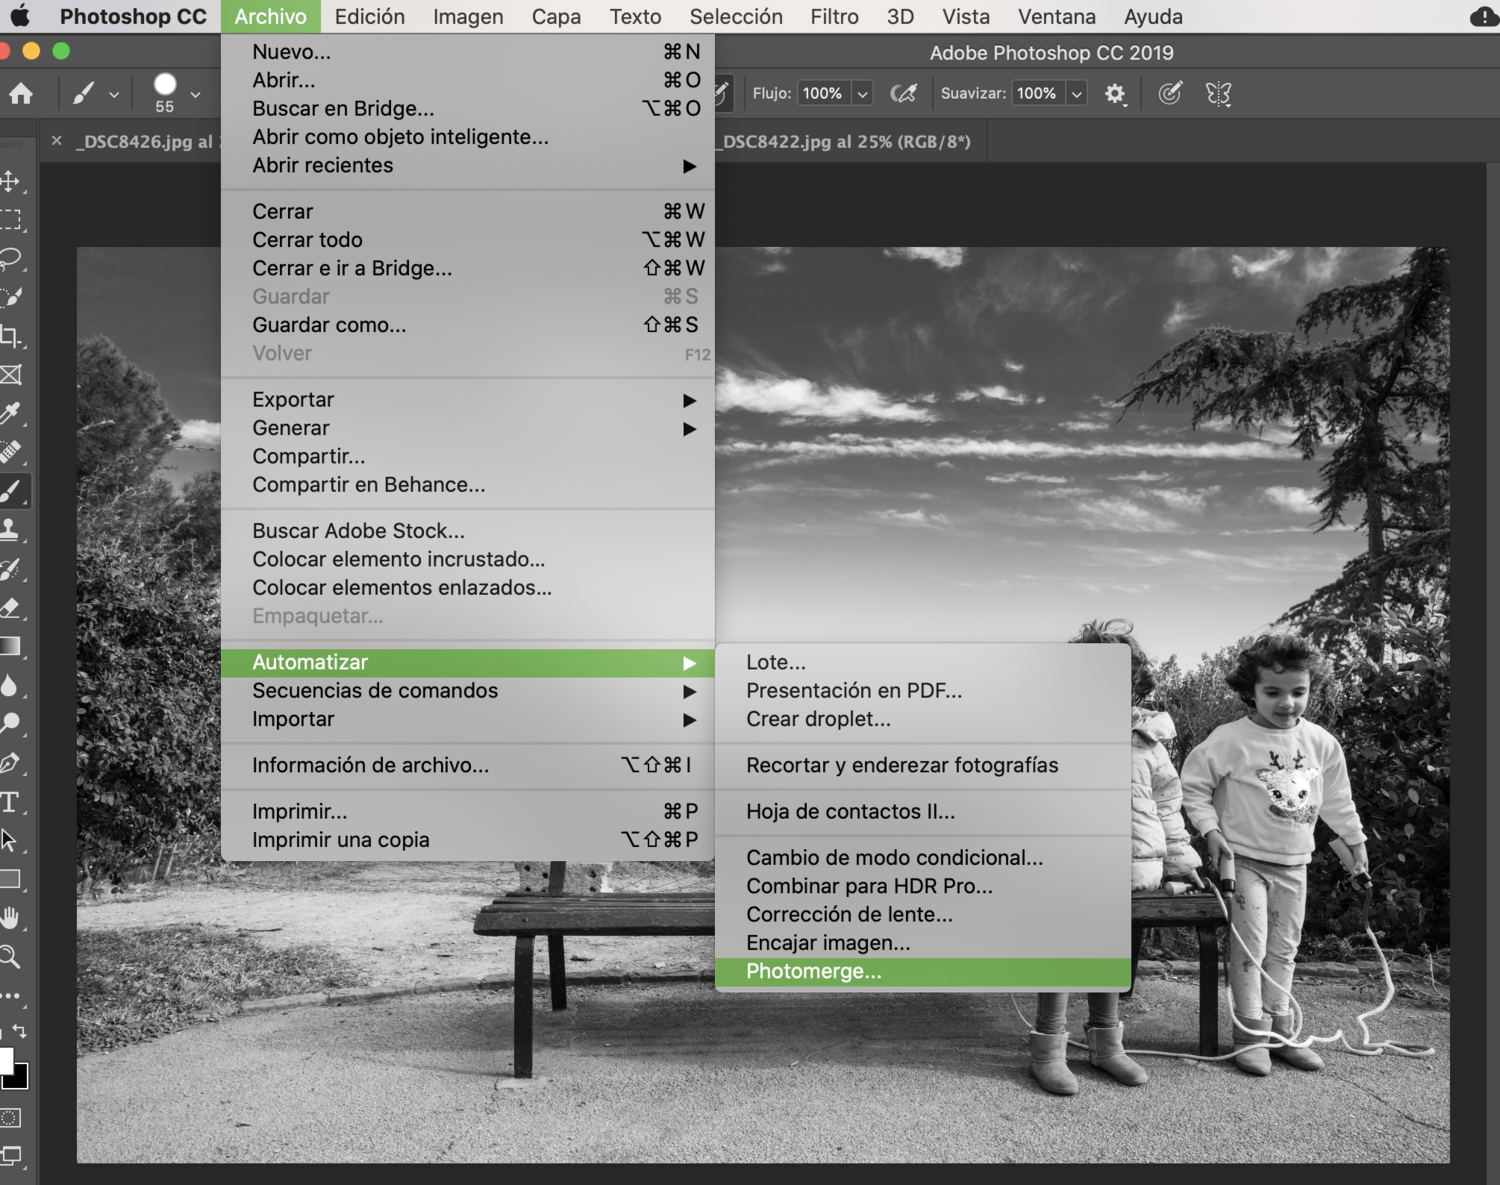The height and width of the screenshot is (1185, 1500).
Task: Click the cloud icon in menu bar
Action: (1484, 17)
